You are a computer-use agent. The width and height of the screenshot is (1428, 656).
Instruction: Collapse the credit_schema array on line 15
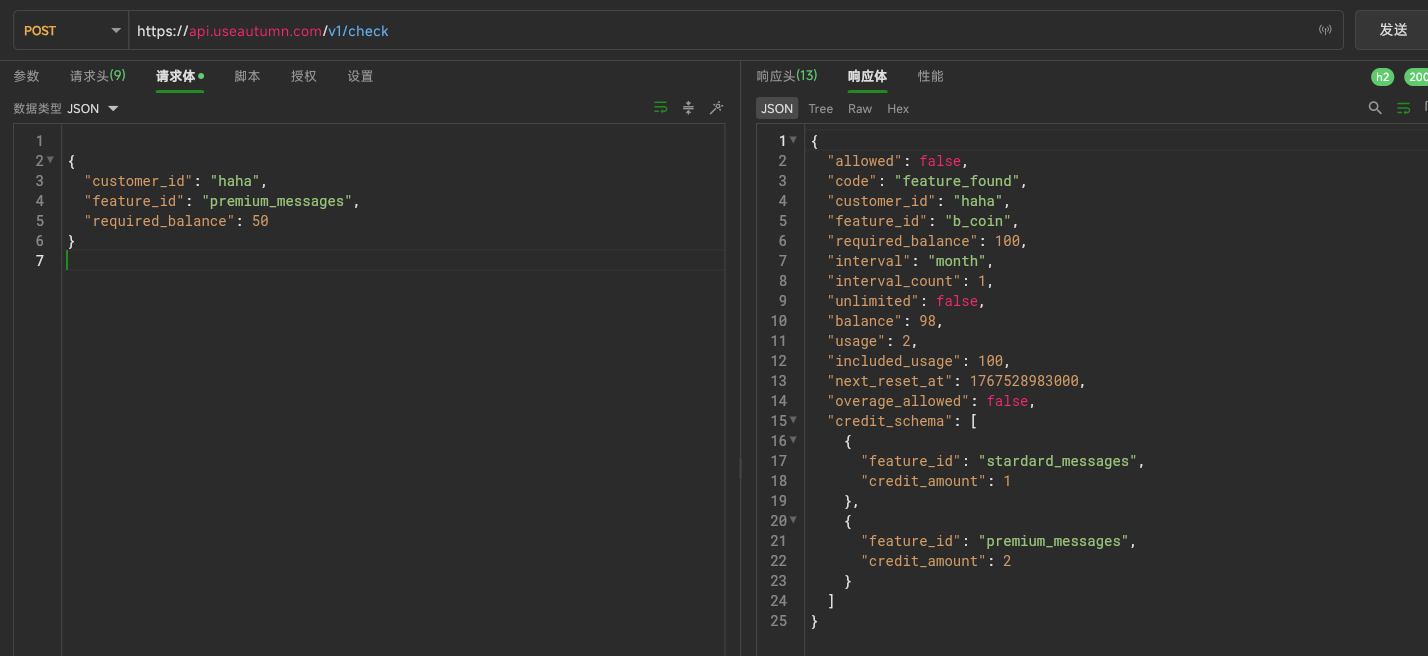point(793,421)
